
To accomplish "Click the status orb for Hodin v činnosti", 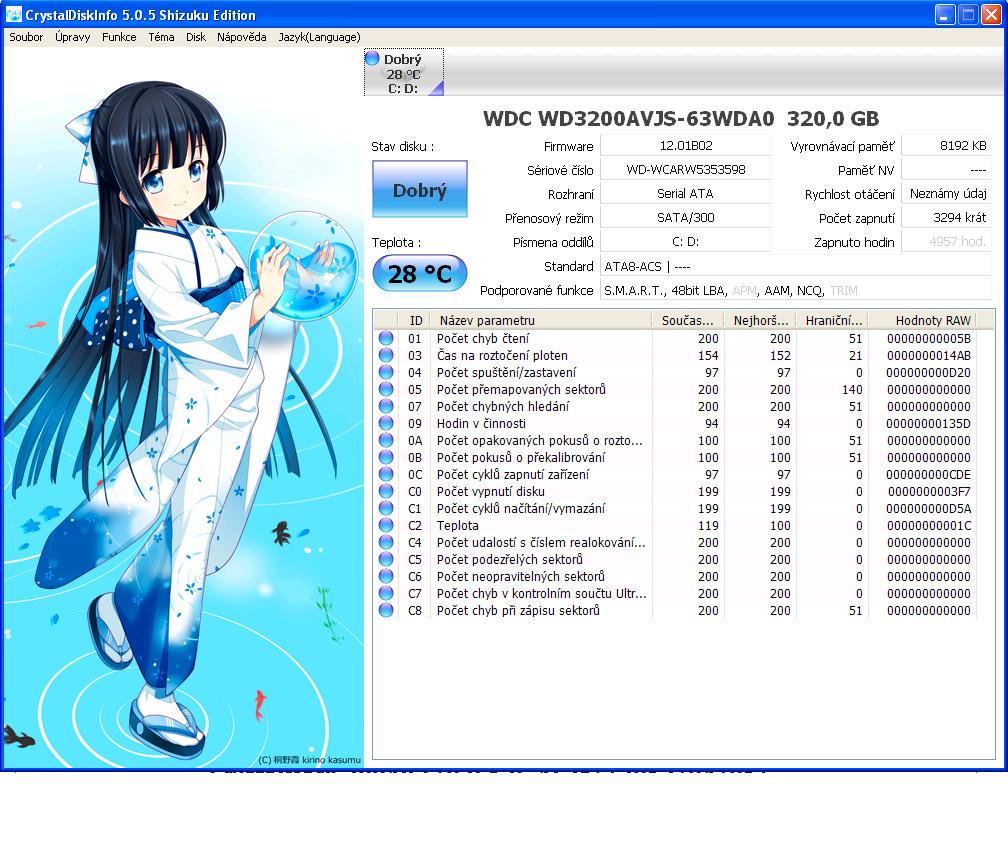I will click(386, 424).
